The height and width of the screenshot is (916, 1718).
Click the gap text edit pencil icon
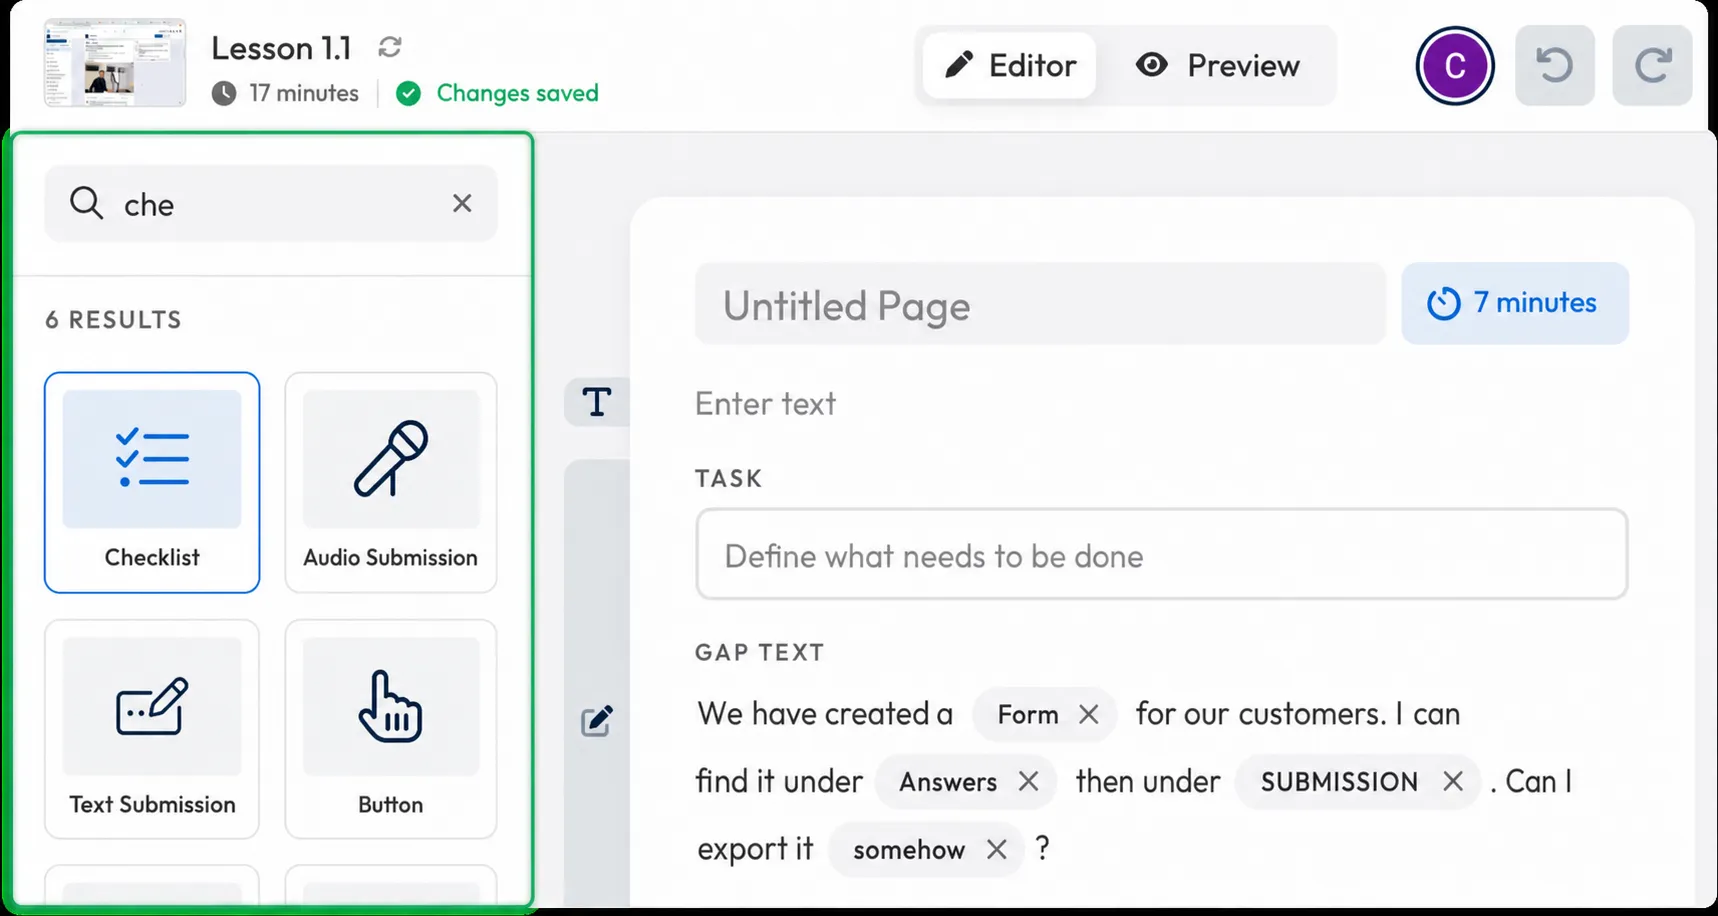pyautogui.click(x=597, y=721)
